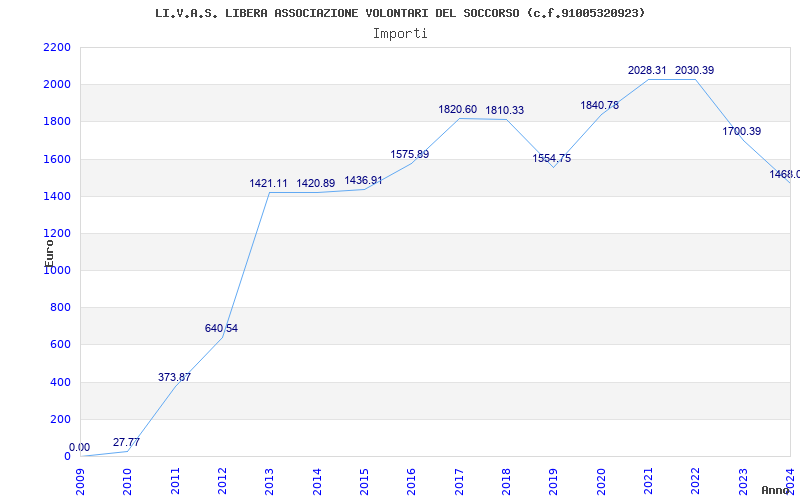Click the 1200 y-axis tick label
Viewport: 800px width, 500px height.
(57, 234)
